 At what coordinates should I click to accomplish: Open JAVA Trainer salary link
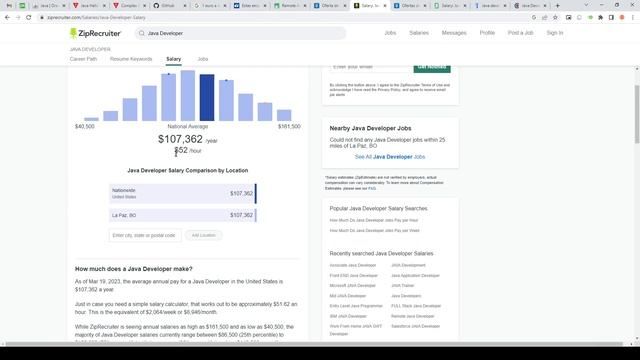tap(402, 286)
